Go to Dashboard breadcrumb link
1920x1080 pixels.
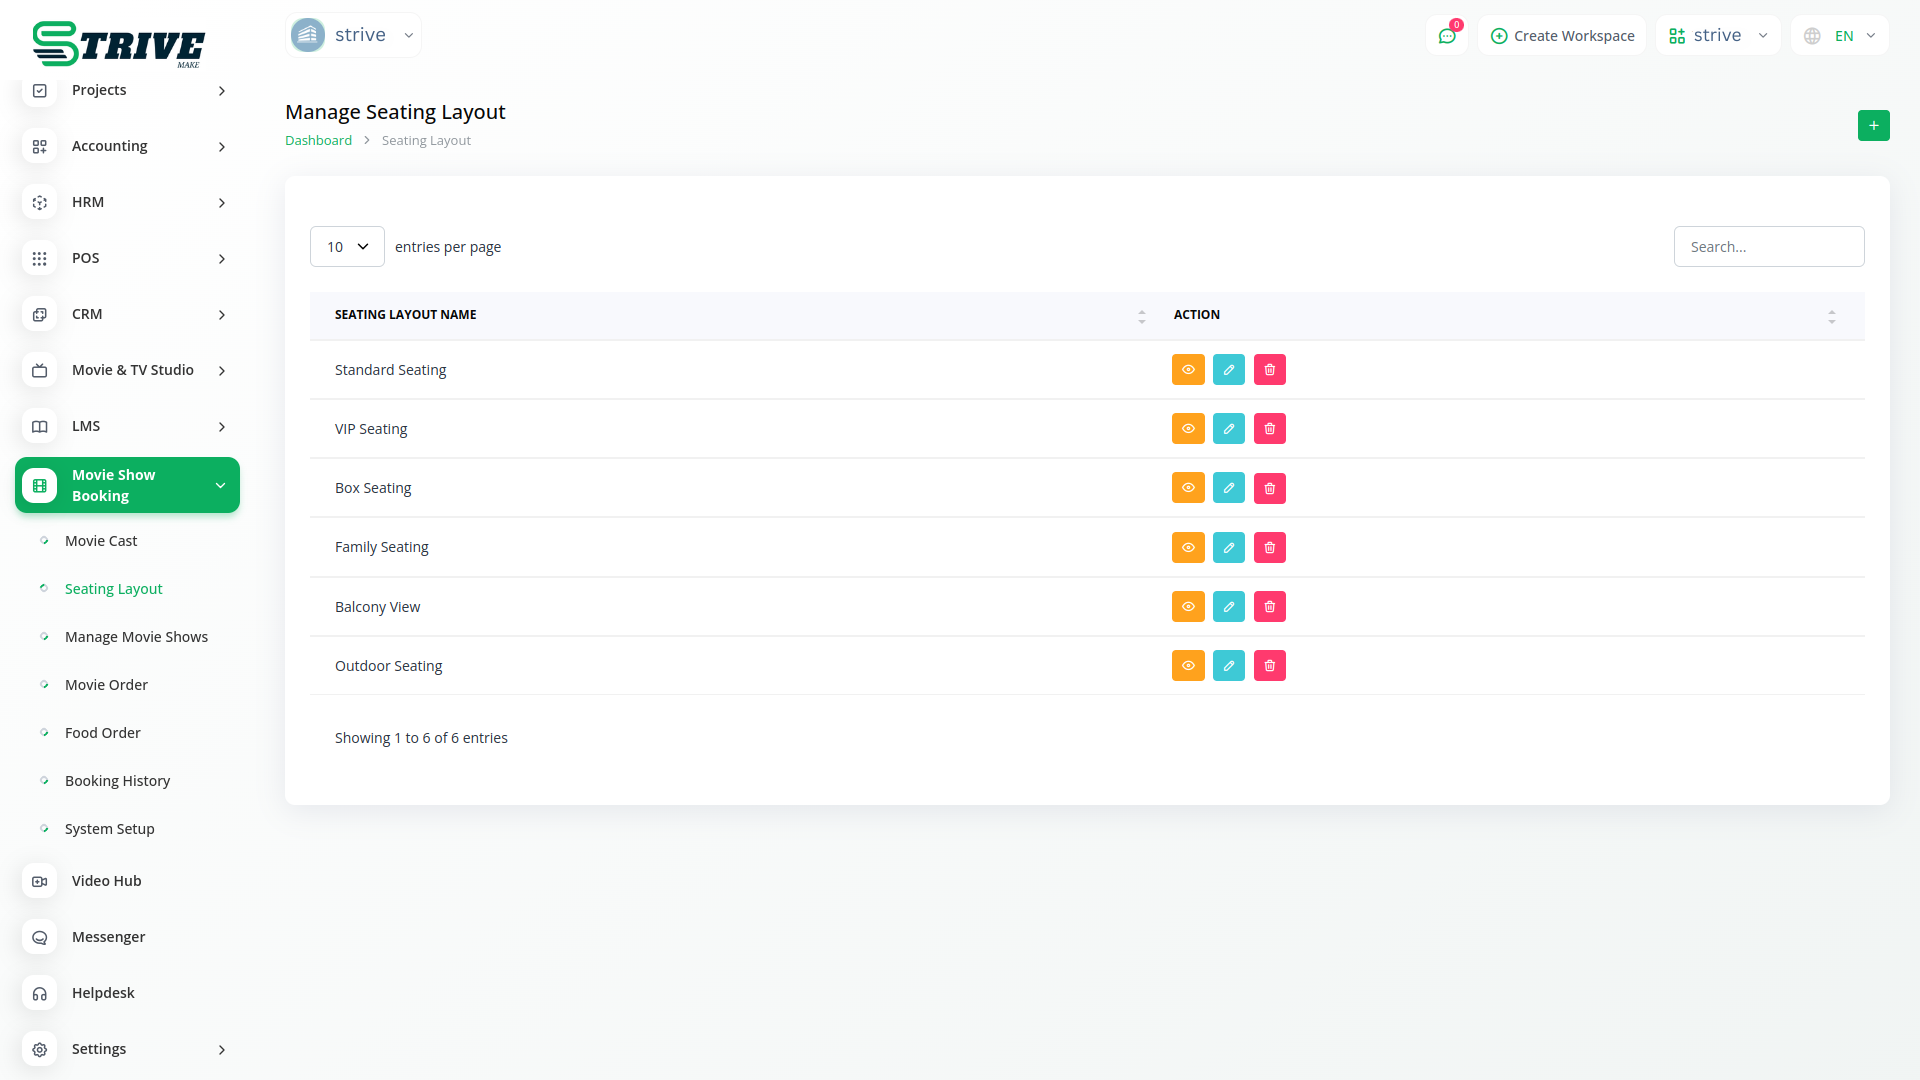coord(318,141)
